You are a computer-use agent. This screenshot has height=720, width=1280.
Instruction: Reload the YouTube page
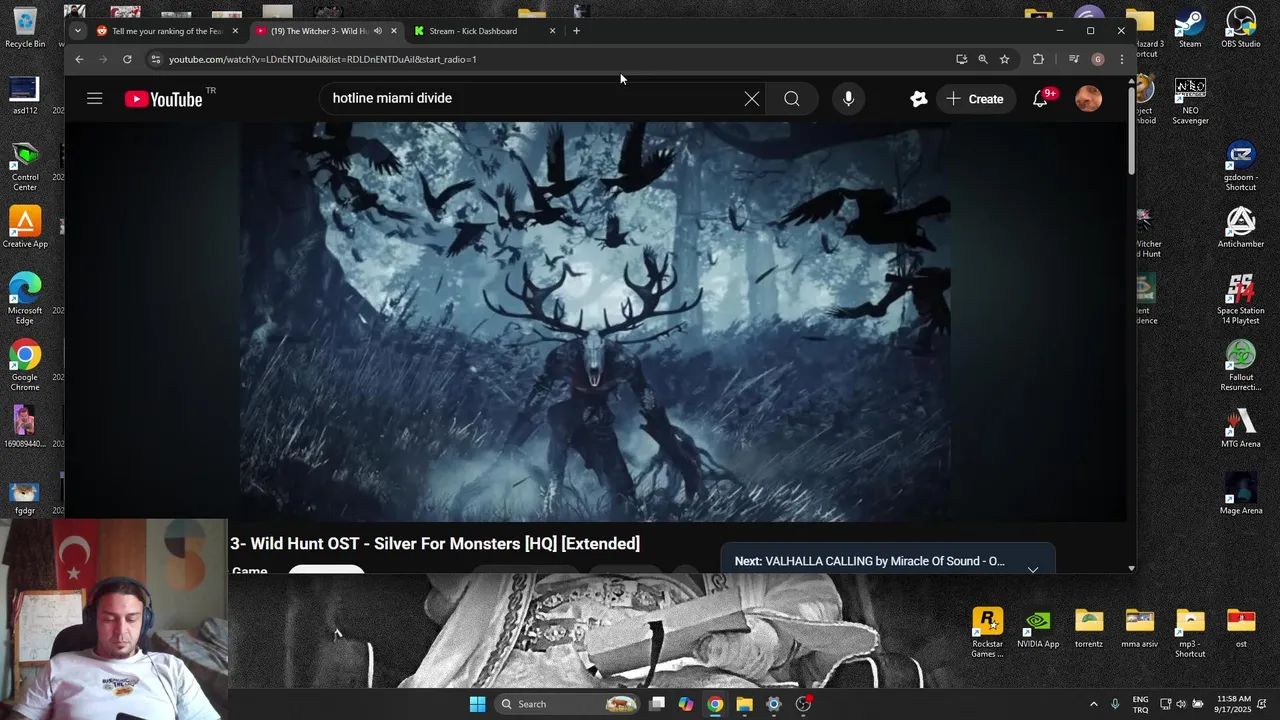[127, 59]
